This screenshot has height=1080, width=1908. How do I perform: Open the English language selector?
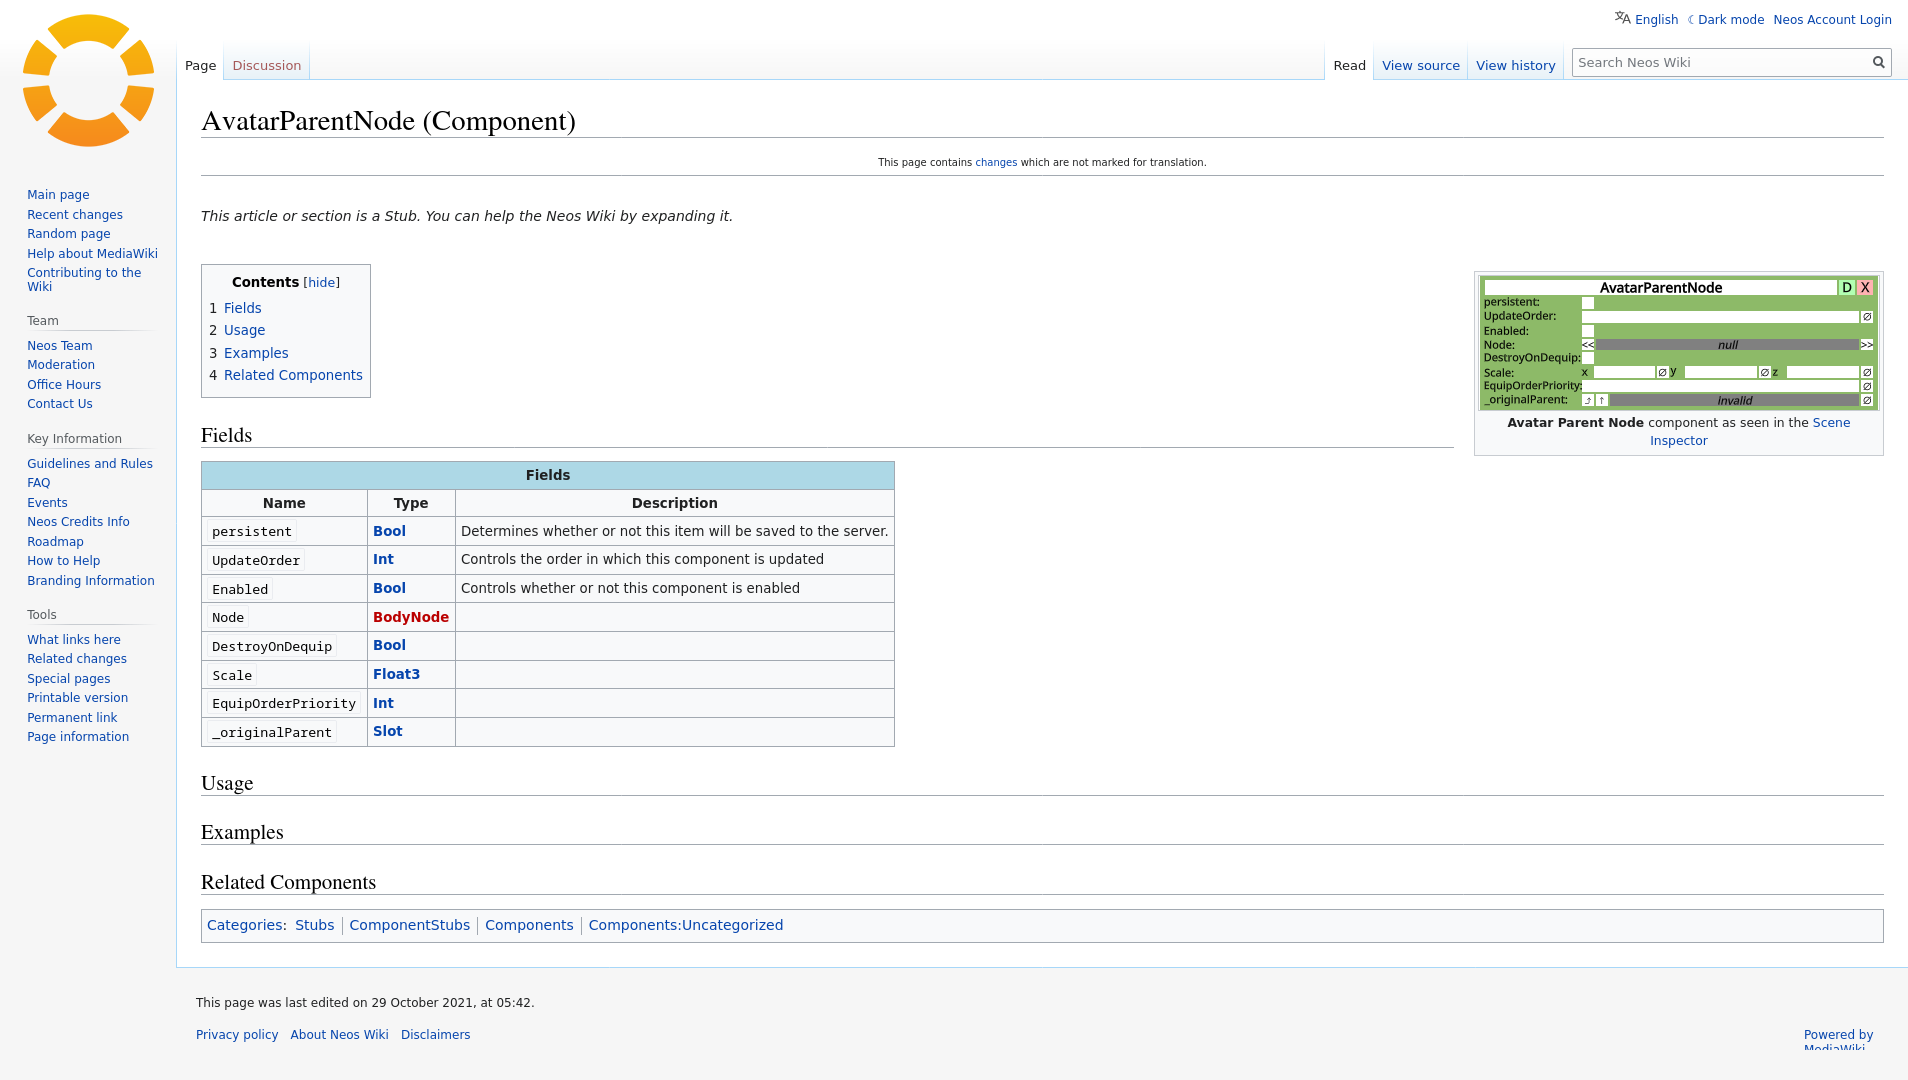[1656, 20]
